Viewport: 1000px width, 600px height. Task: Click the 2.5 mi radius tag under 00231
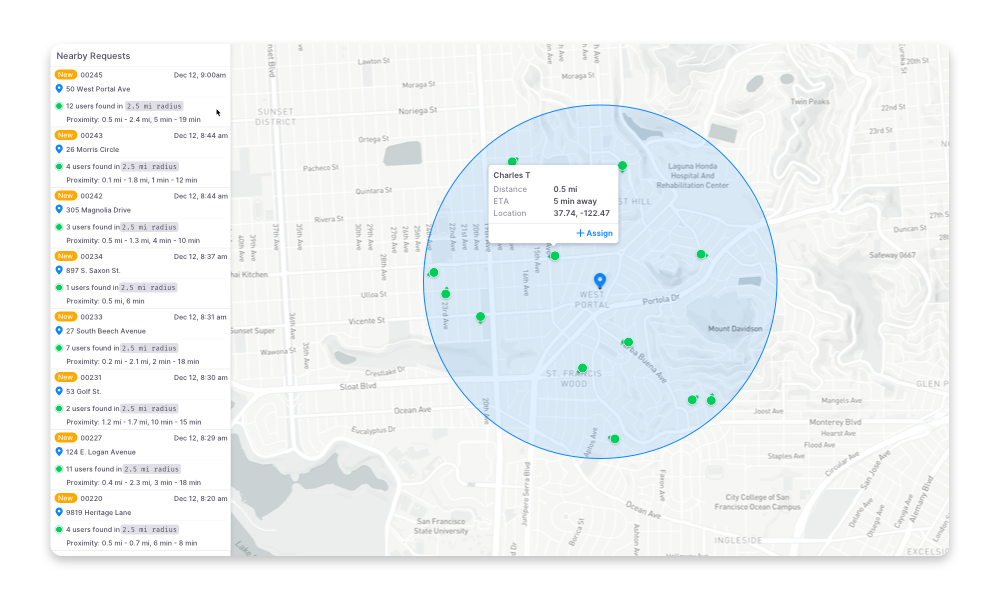150,409
